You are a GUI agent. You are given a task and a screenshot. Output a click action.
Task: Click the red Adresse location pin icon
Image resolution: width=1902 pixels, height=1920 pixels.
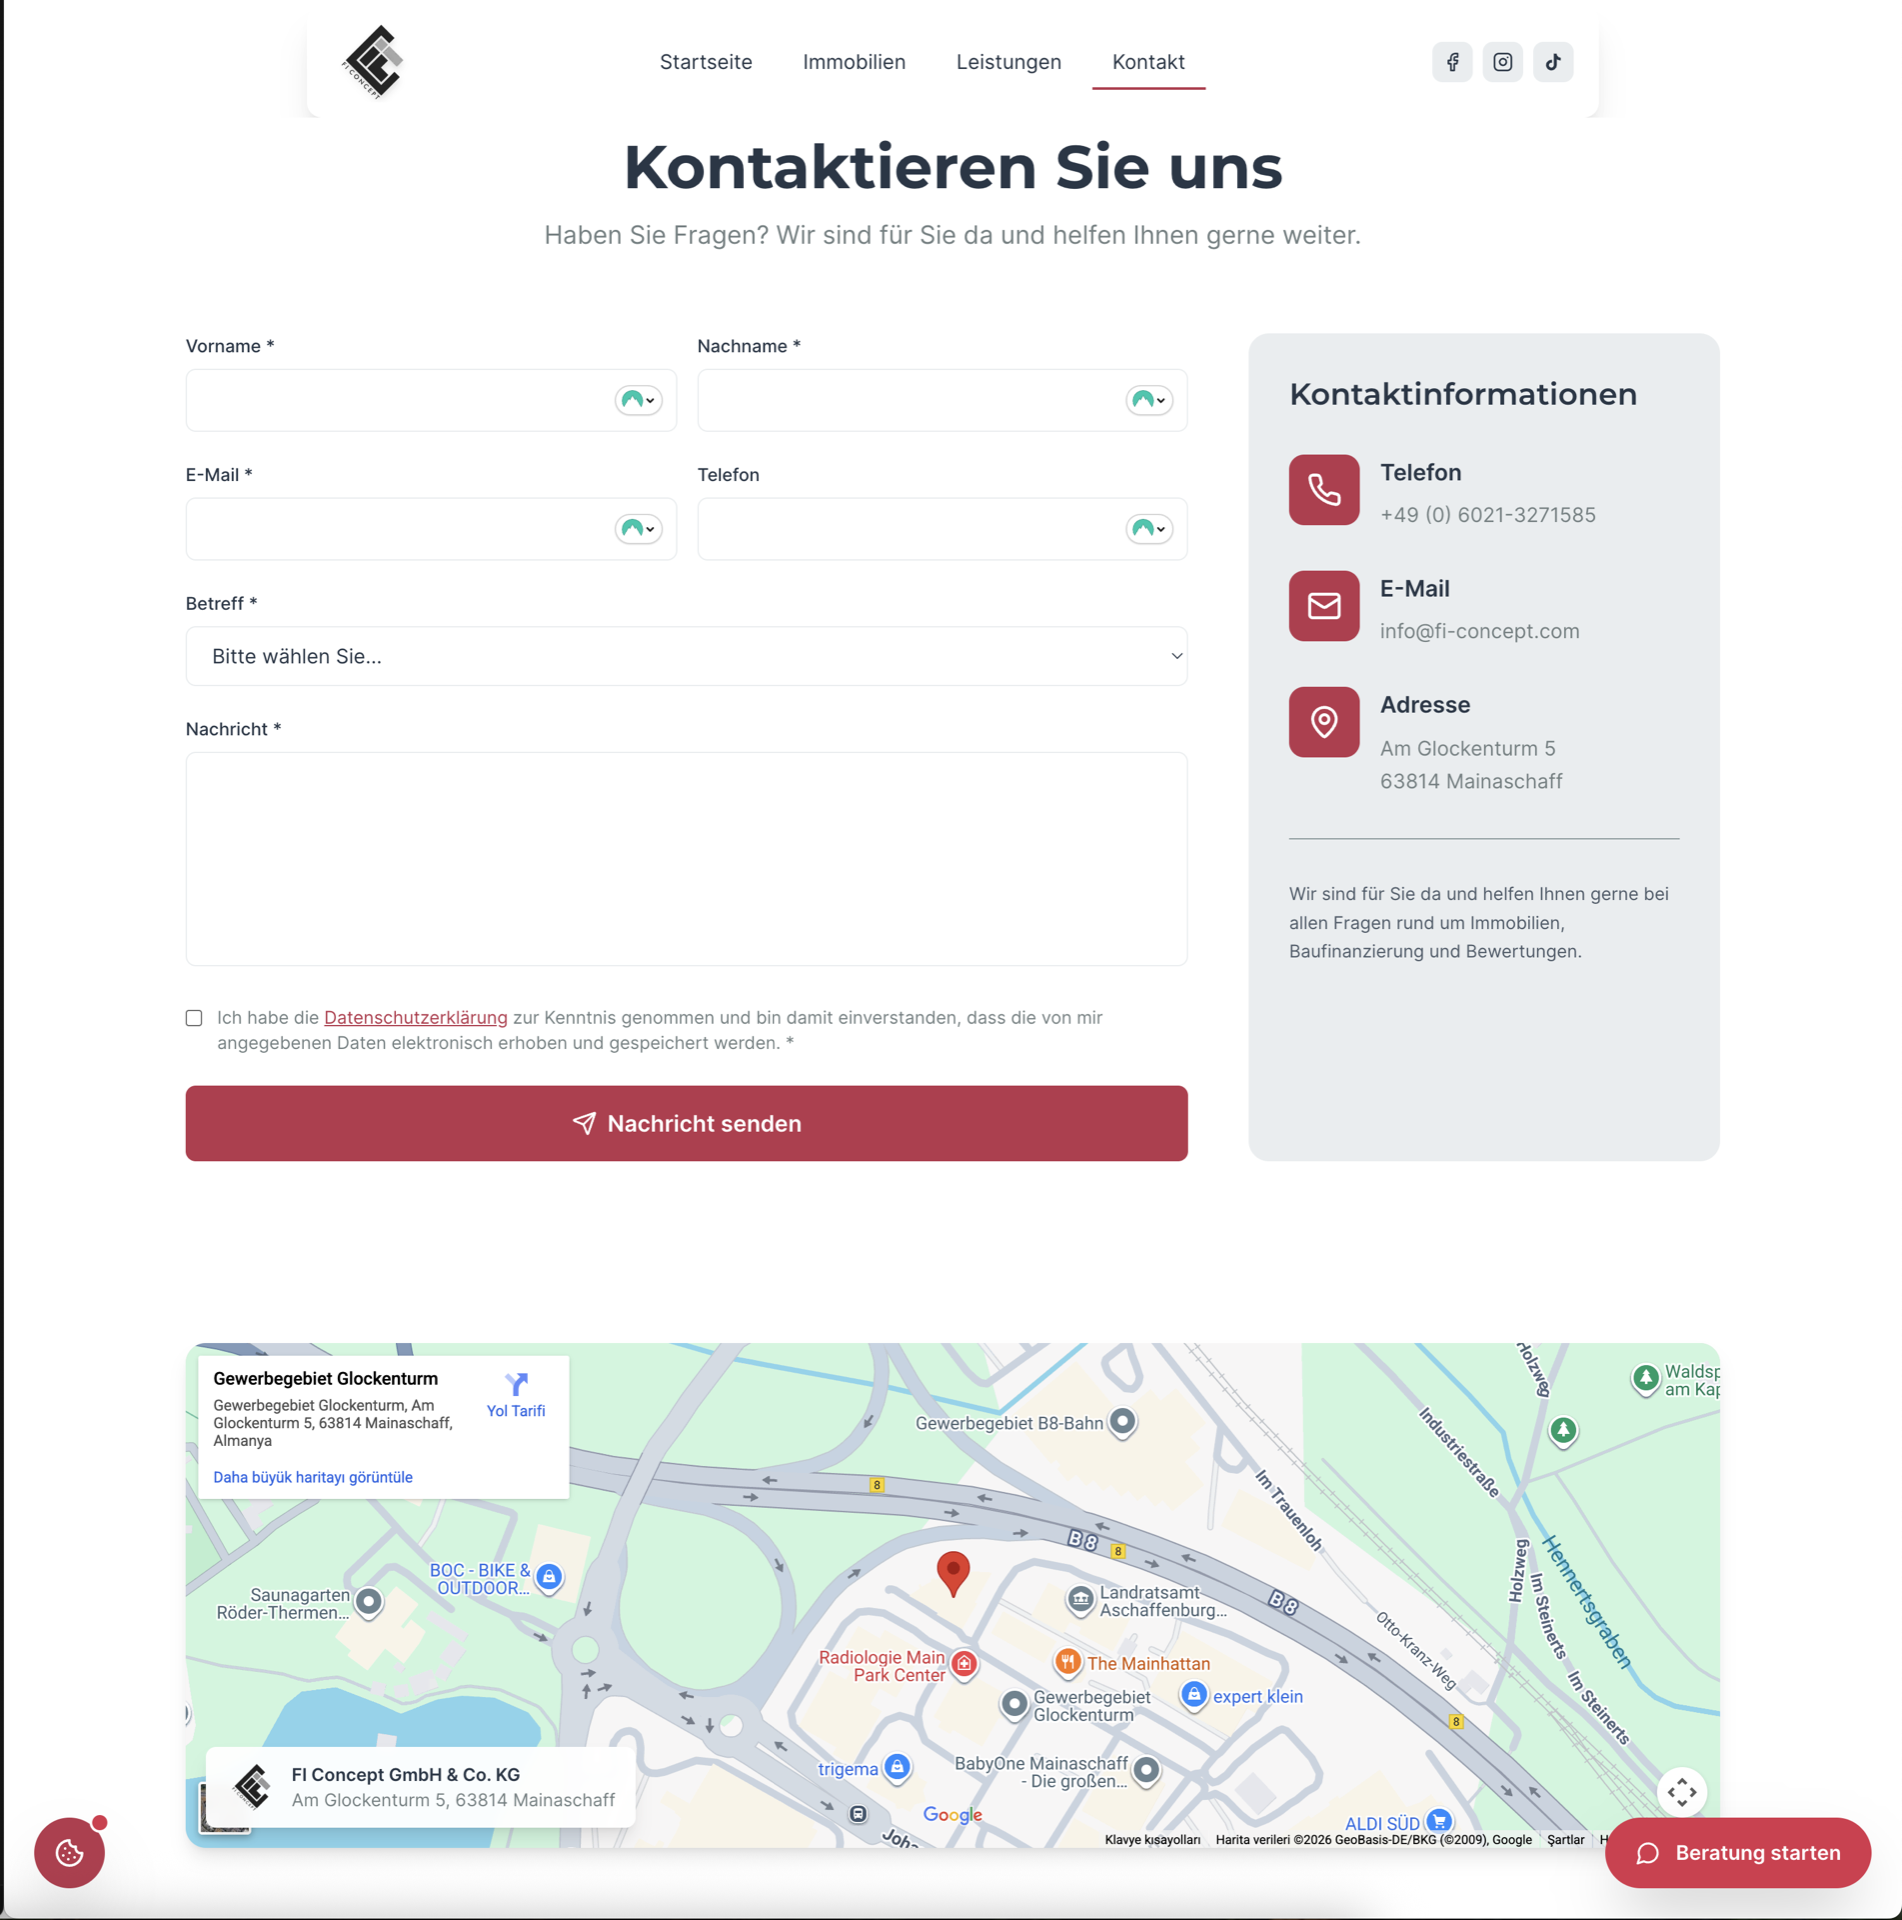click(x=1323, y=722)
